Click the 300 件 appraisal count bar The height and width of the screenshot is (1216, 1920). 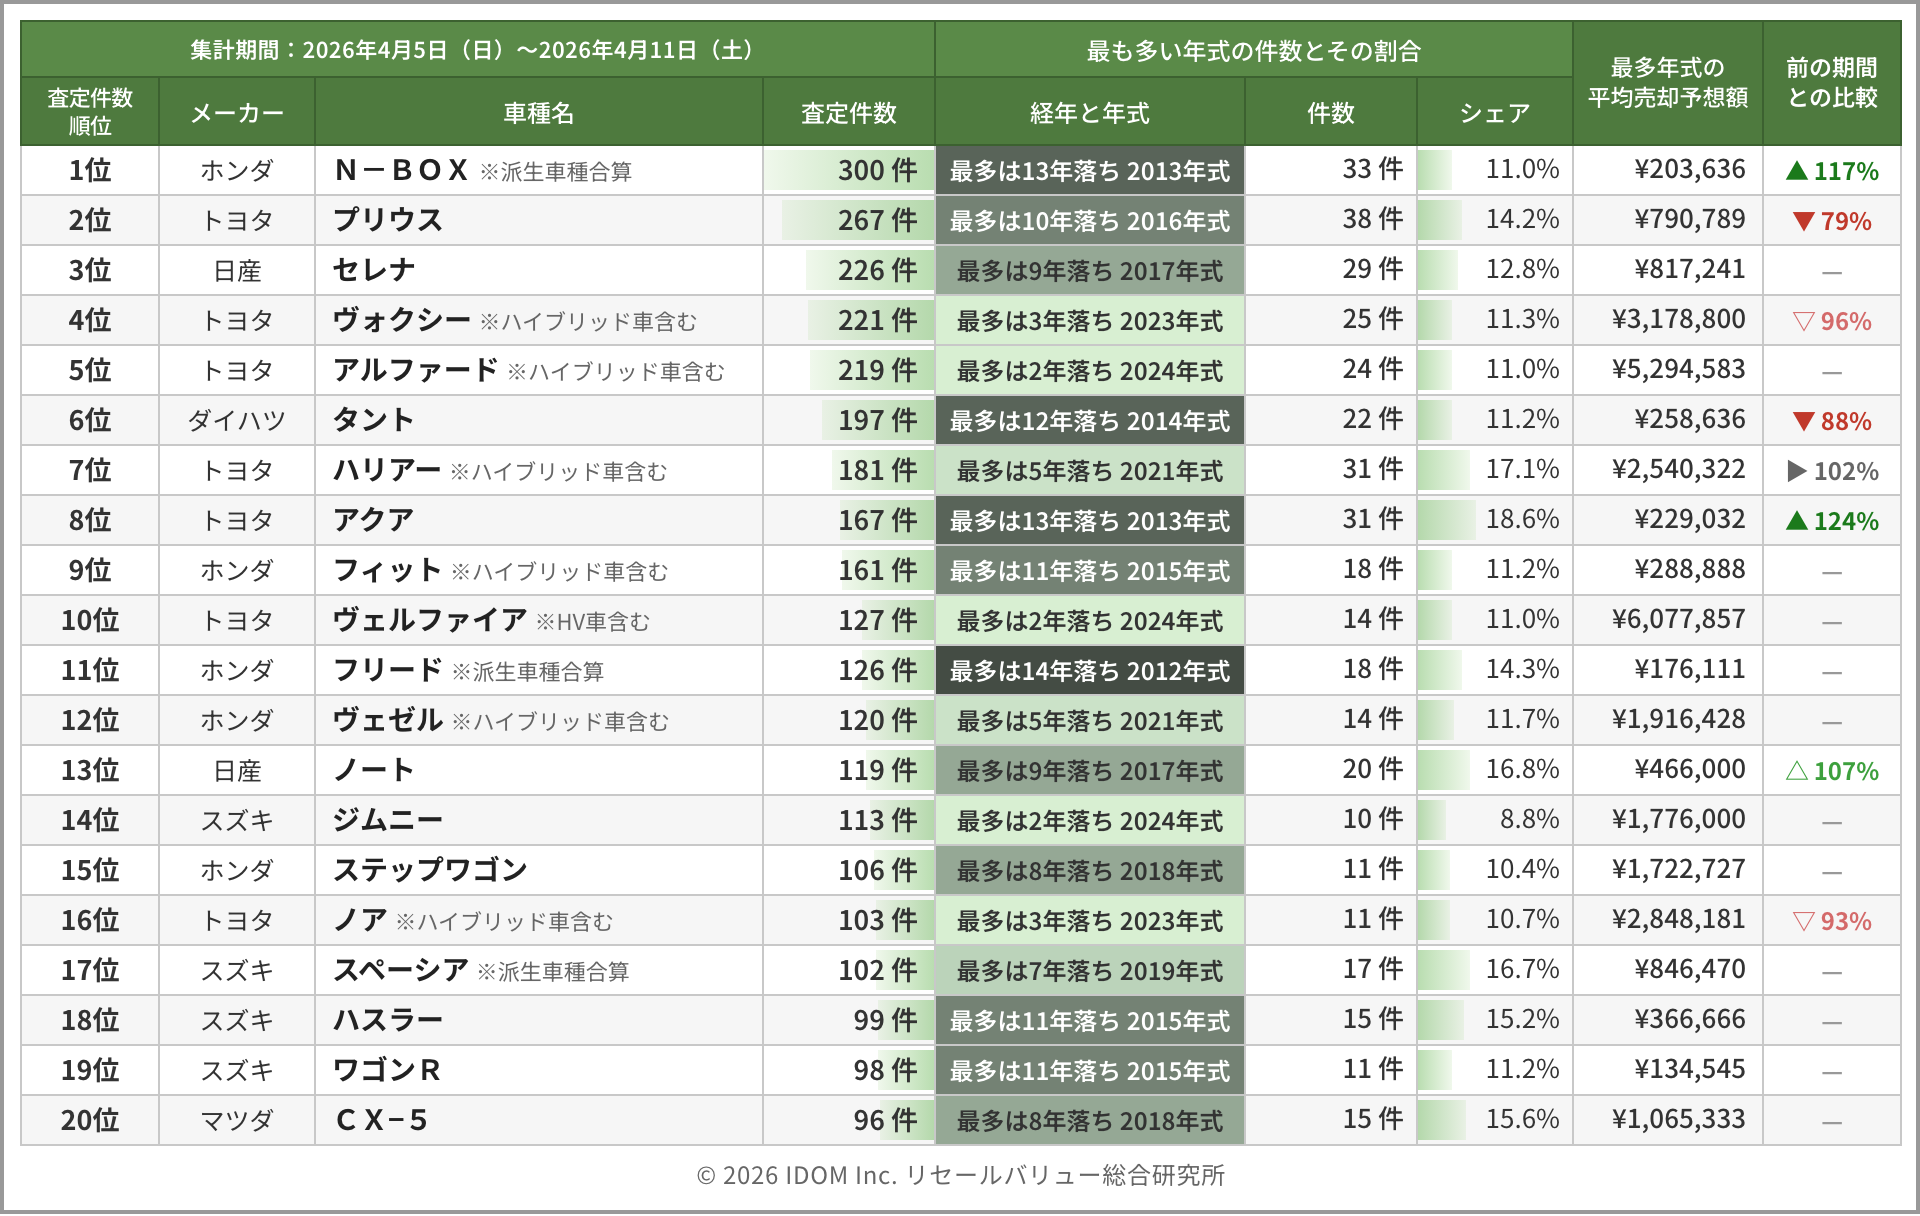click(850, 171)
